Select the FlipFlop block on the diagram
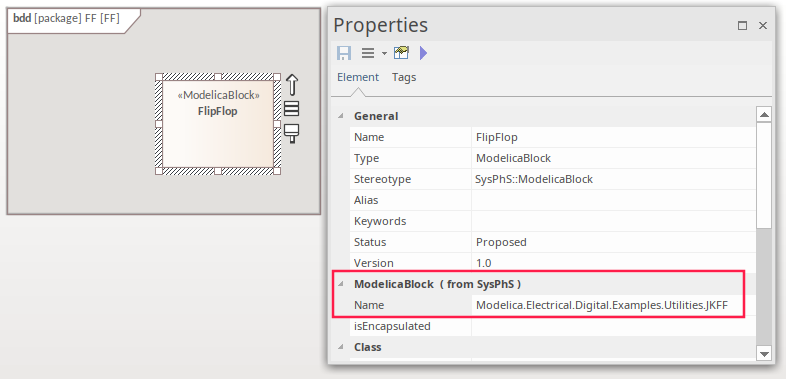The width and height of the screenshot is (786, 379). 218,124
